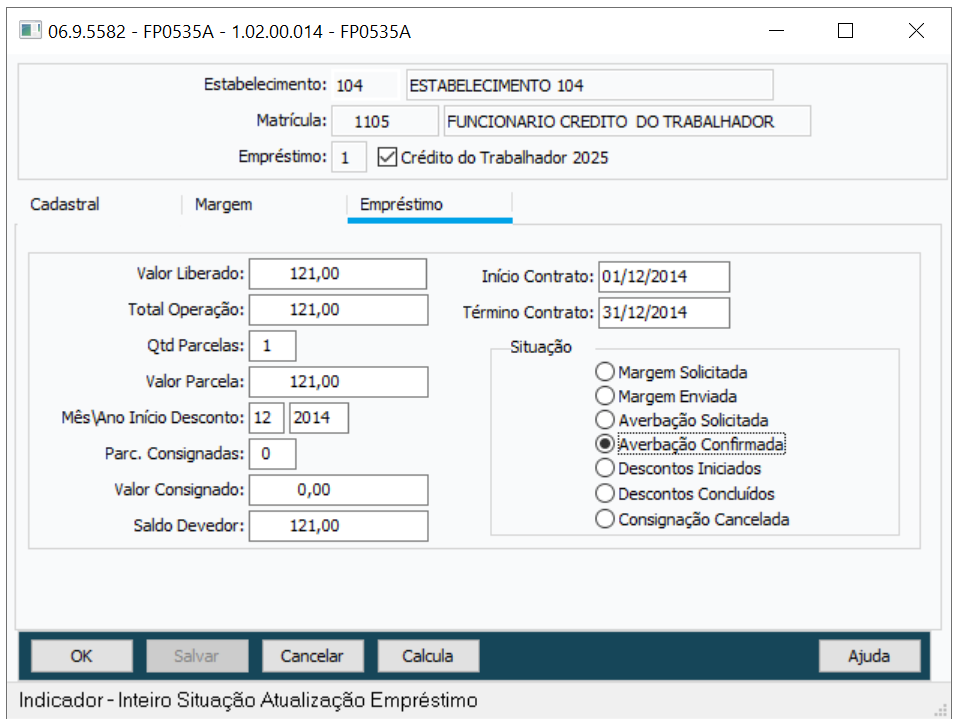Image resolution: width=957 pixels, height=728 pixels.
Task: Switch to the Cadastral tab
Action: click(65, 204)
